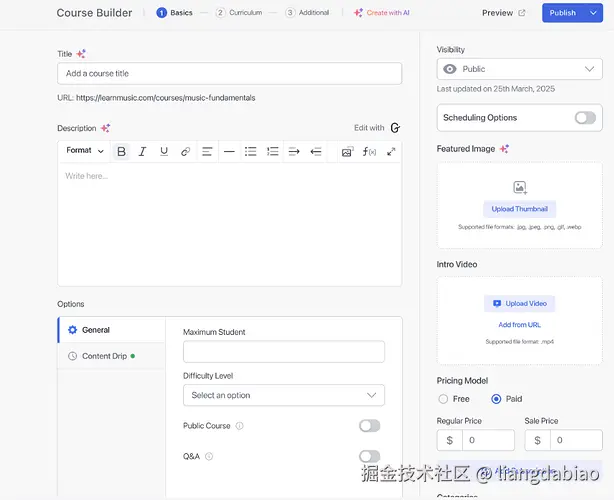614x500 pixels.
Task: Open the Content Drip options tab
Action: (x=111, y=356)
